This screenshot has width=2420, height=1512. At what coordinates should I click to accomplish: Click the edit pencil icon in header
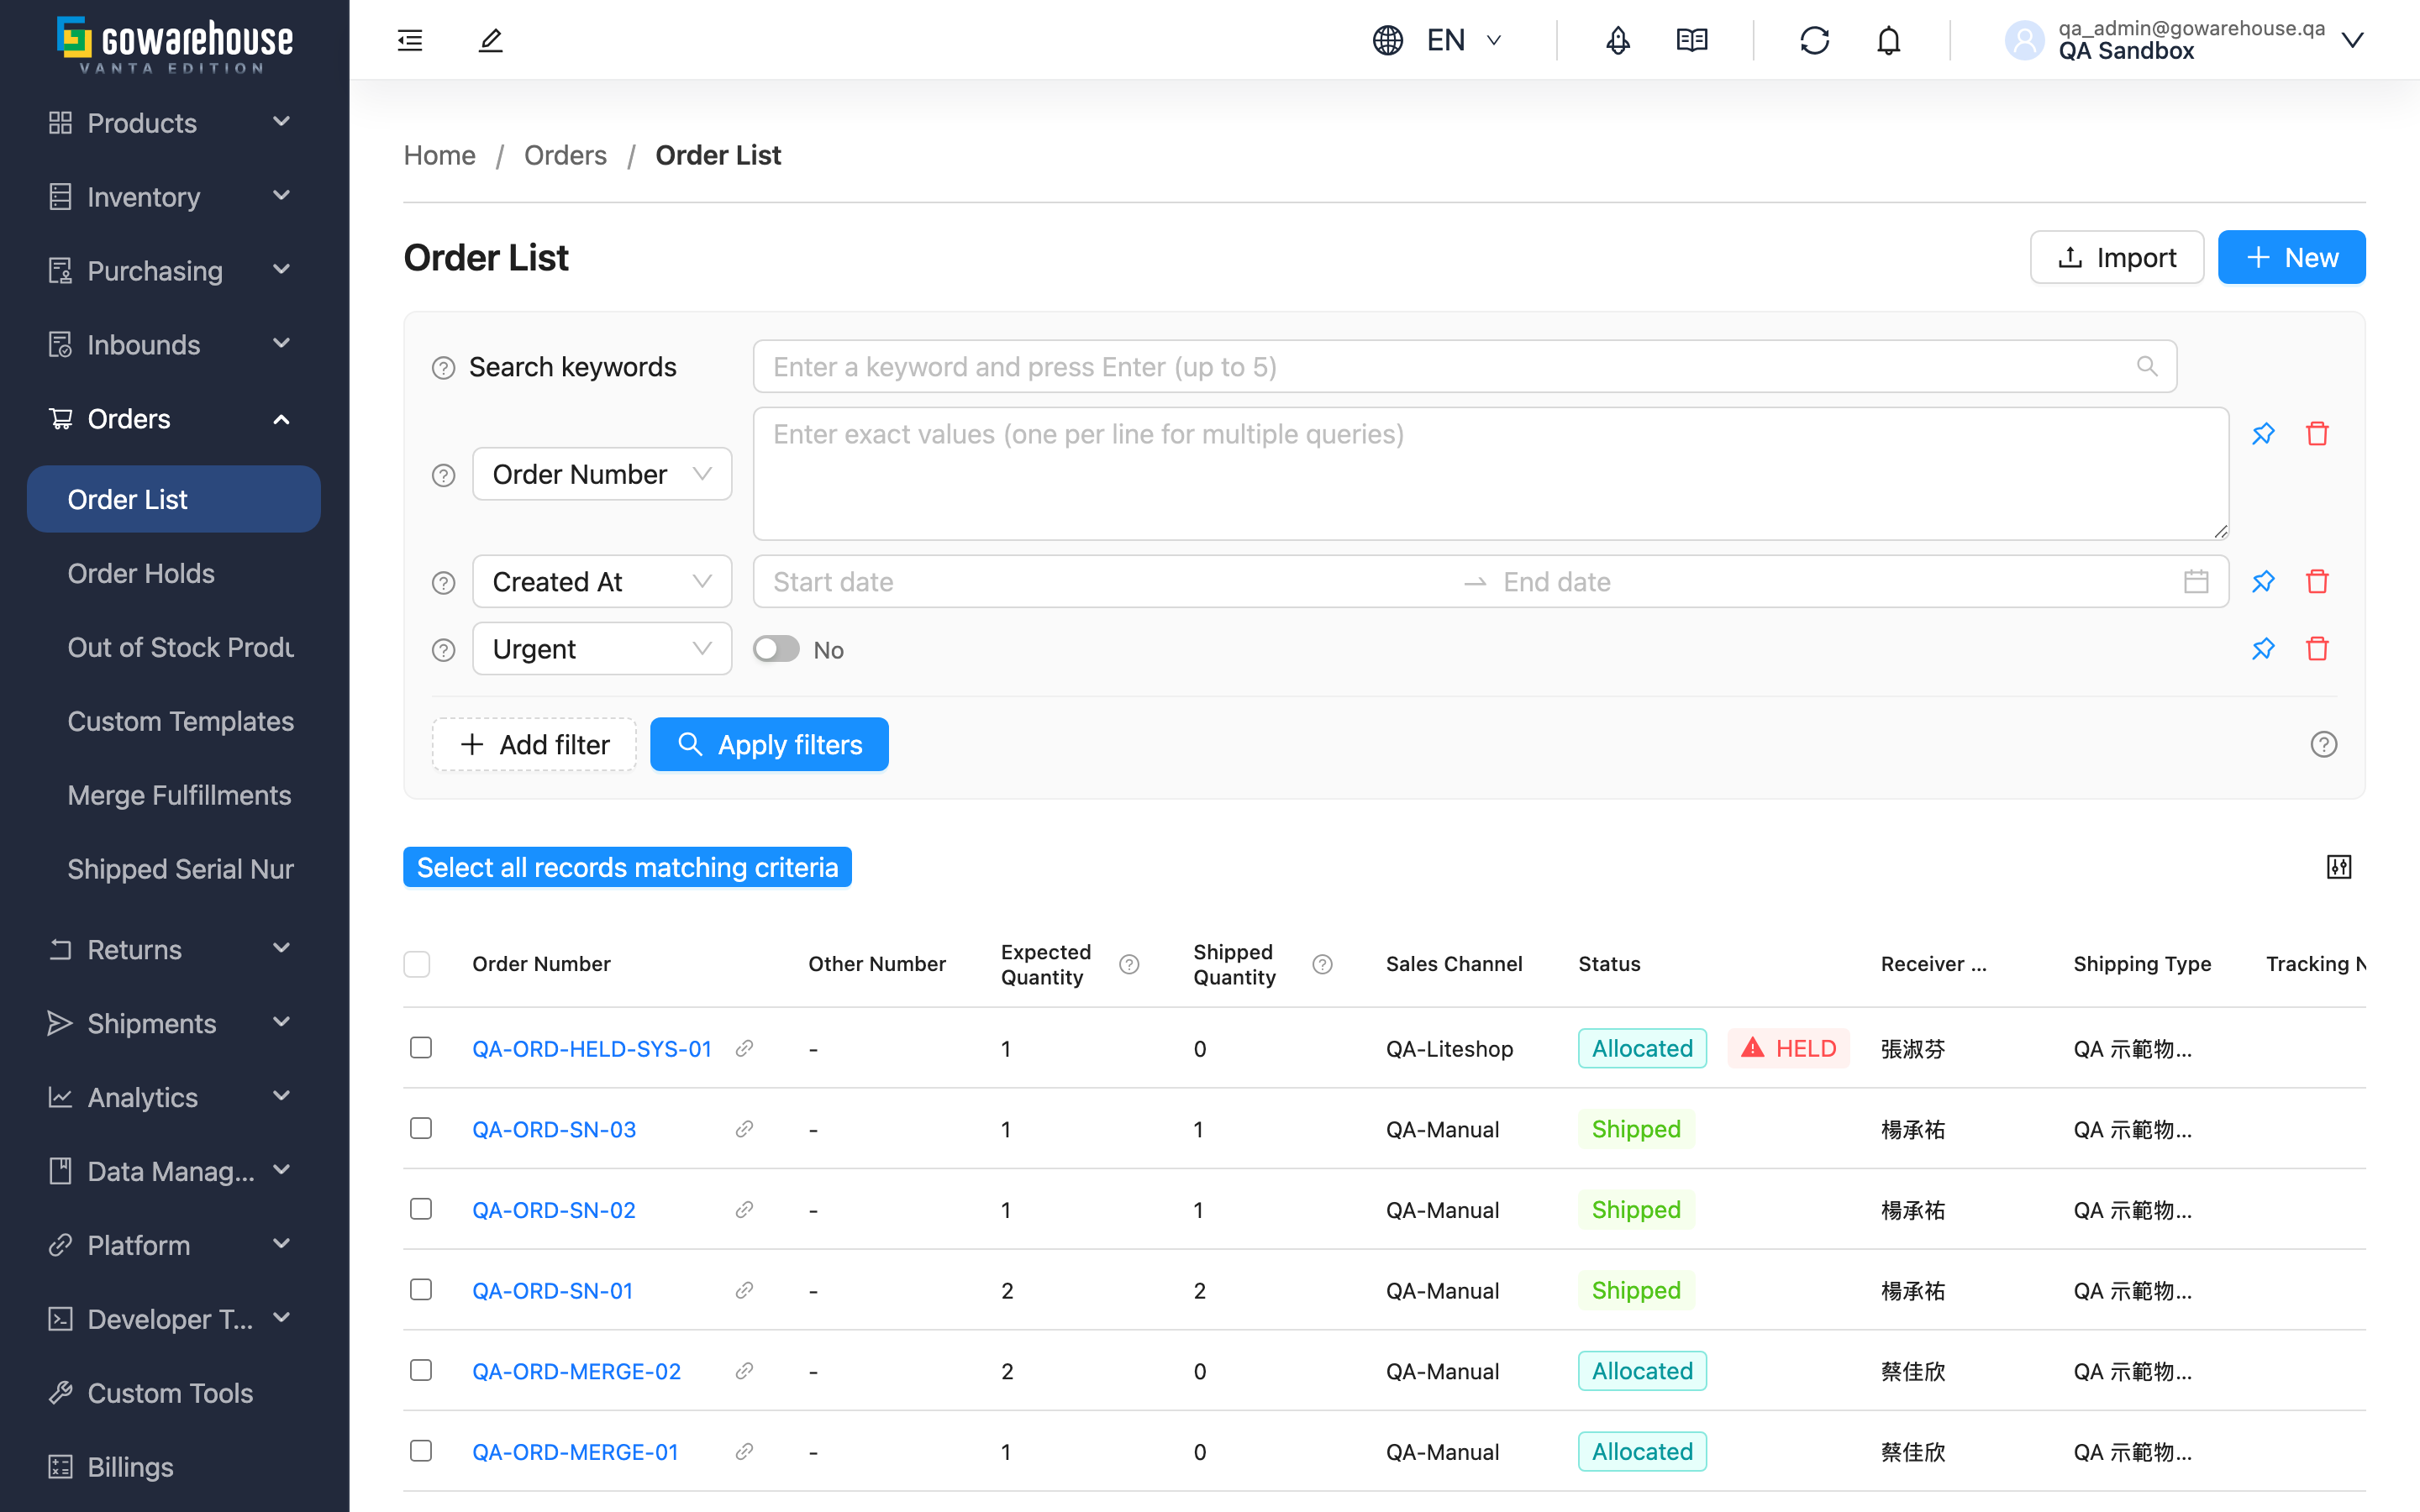pos(490,40)
